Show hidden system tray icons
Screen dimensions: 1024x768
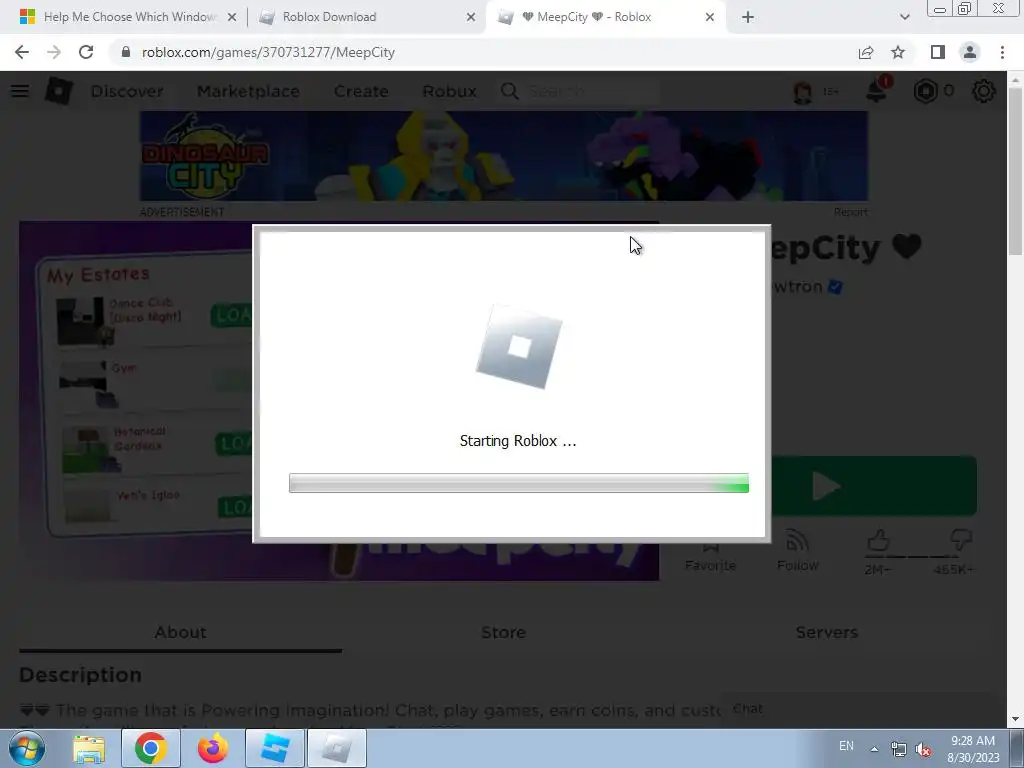pyautogui.click(x=874, y=749)
